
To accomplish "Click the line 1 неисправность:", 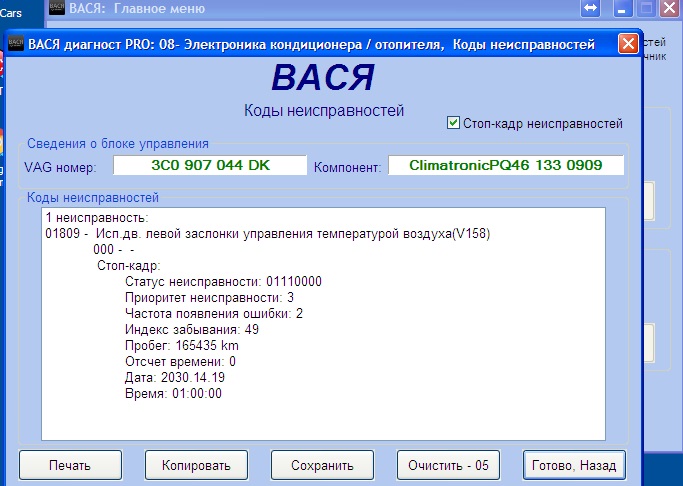I will [x=97, y=217].
